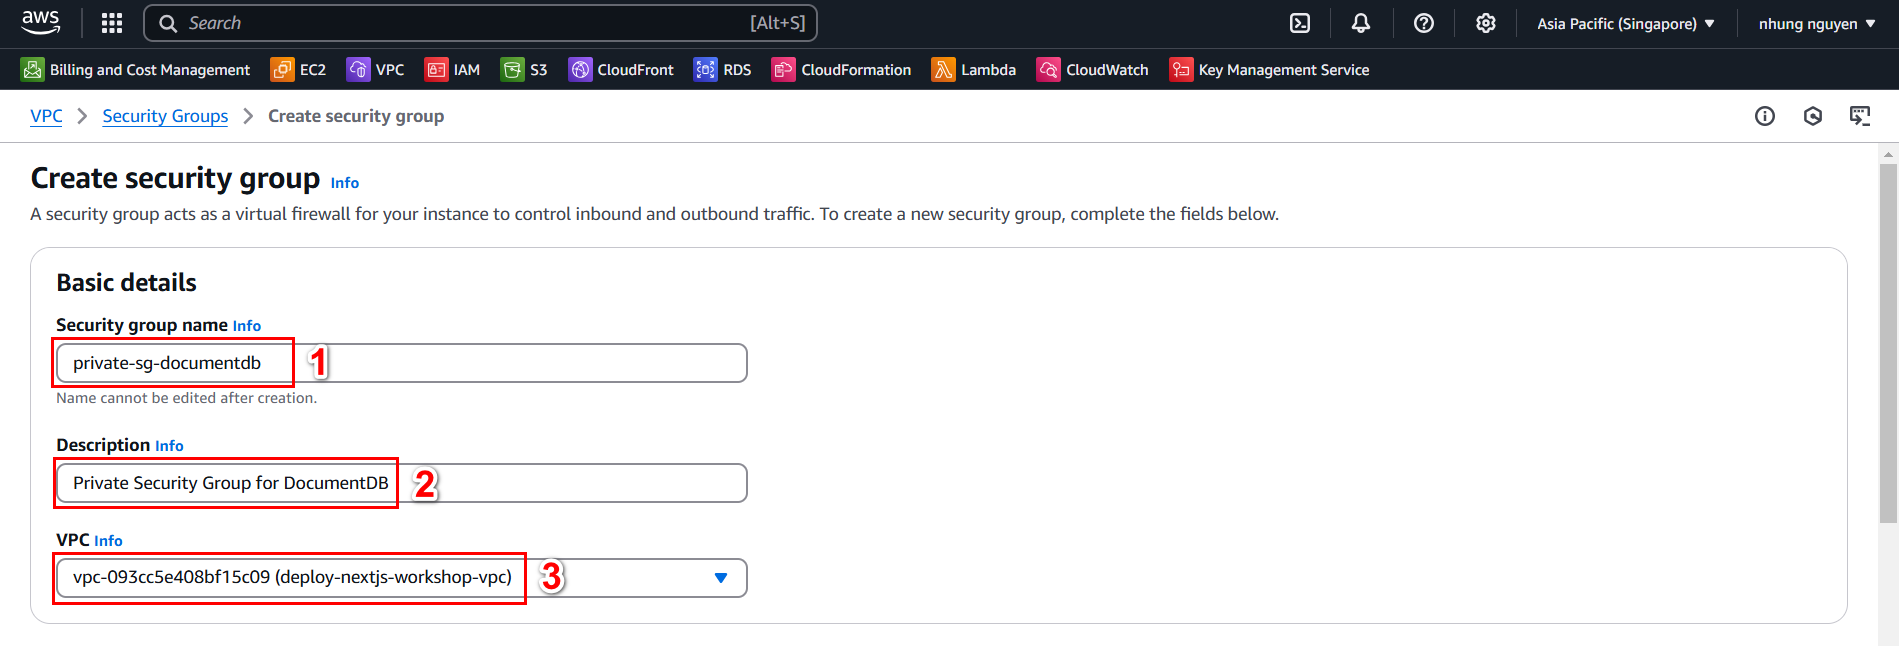Open the CloudFront shortcut label

[x=635, y=69]
